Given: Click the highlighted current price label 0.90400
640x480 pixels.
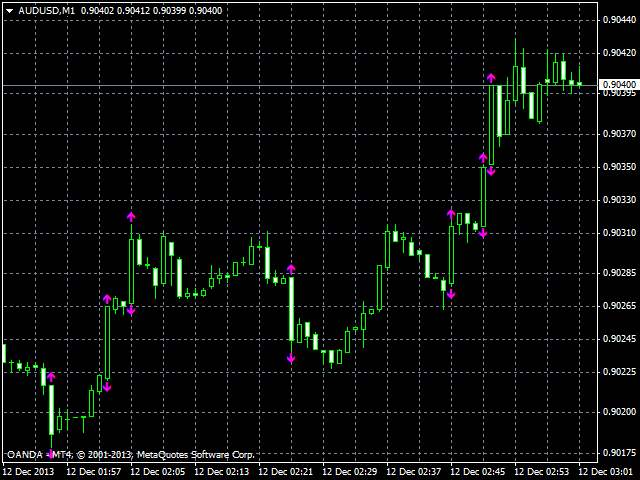Looking at the screenshot, I should (619, 84).
